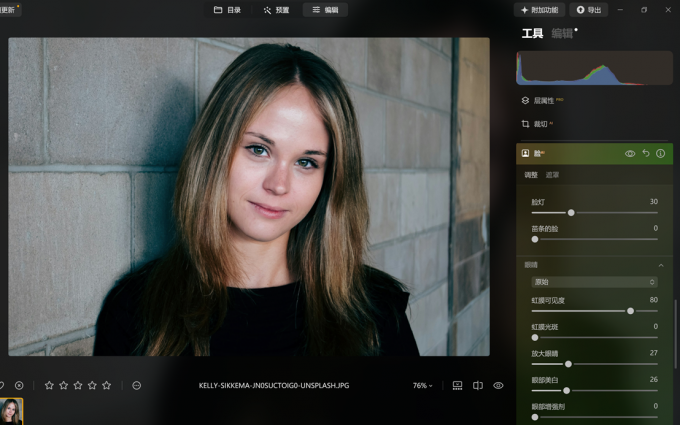Click the 眼部美白 value 26

(654, 379)
